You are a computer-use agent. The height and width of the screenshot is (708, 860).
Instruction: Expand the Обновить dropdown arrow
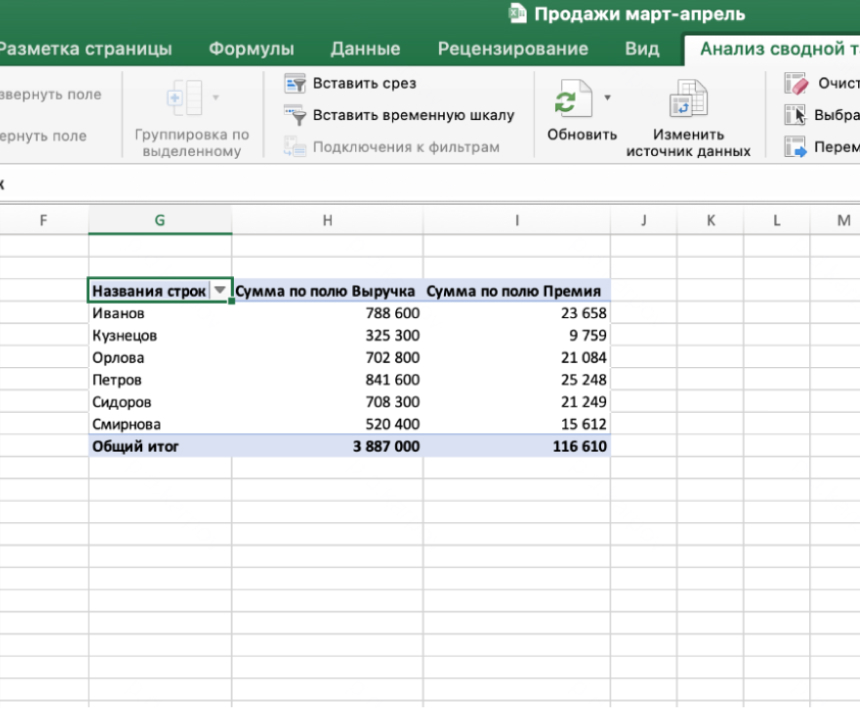coord(607,98)
